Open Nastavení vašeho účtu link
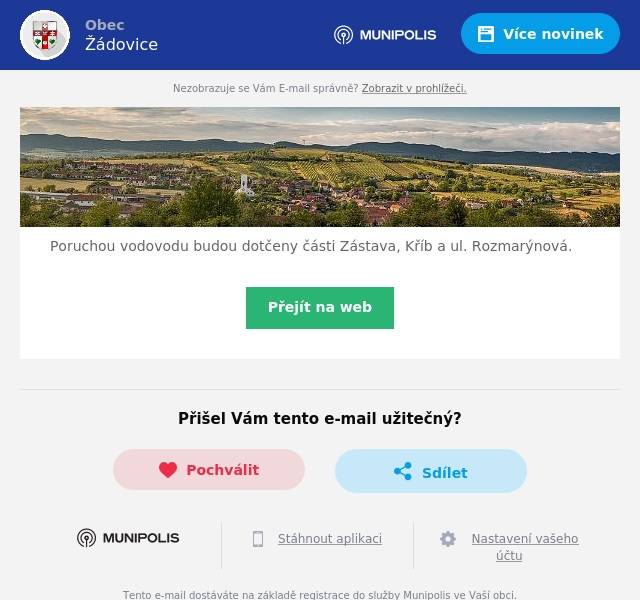 (x=525, y=547)
